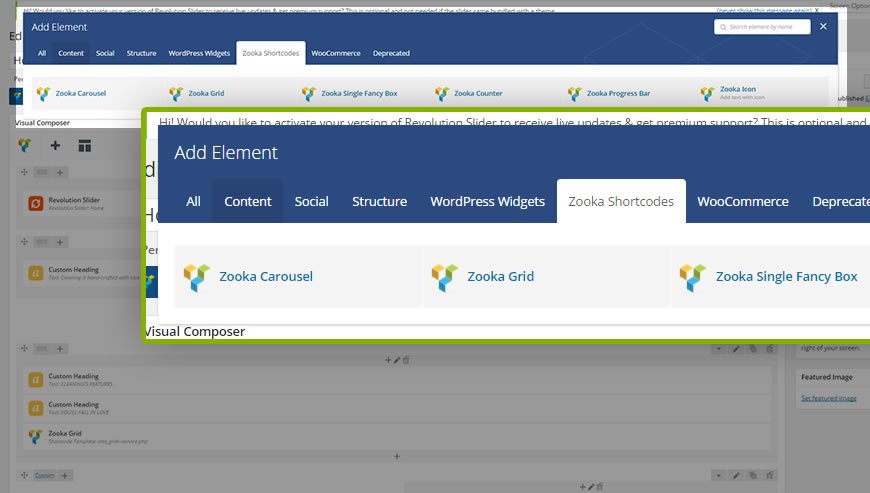870x493 pixels.
Task: Close the Add Element dialog
Action: click(823, 27)
